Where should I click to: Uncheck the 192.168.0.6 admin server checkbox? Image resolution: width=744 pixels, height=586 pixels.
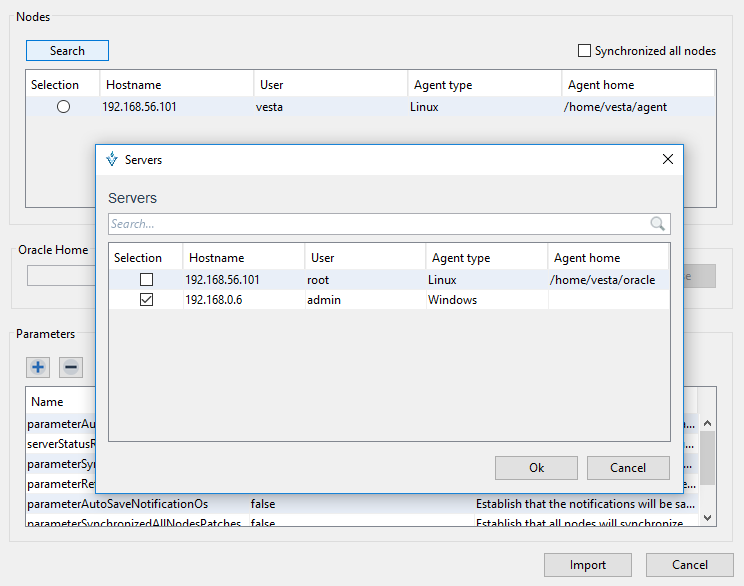(147, 300)
